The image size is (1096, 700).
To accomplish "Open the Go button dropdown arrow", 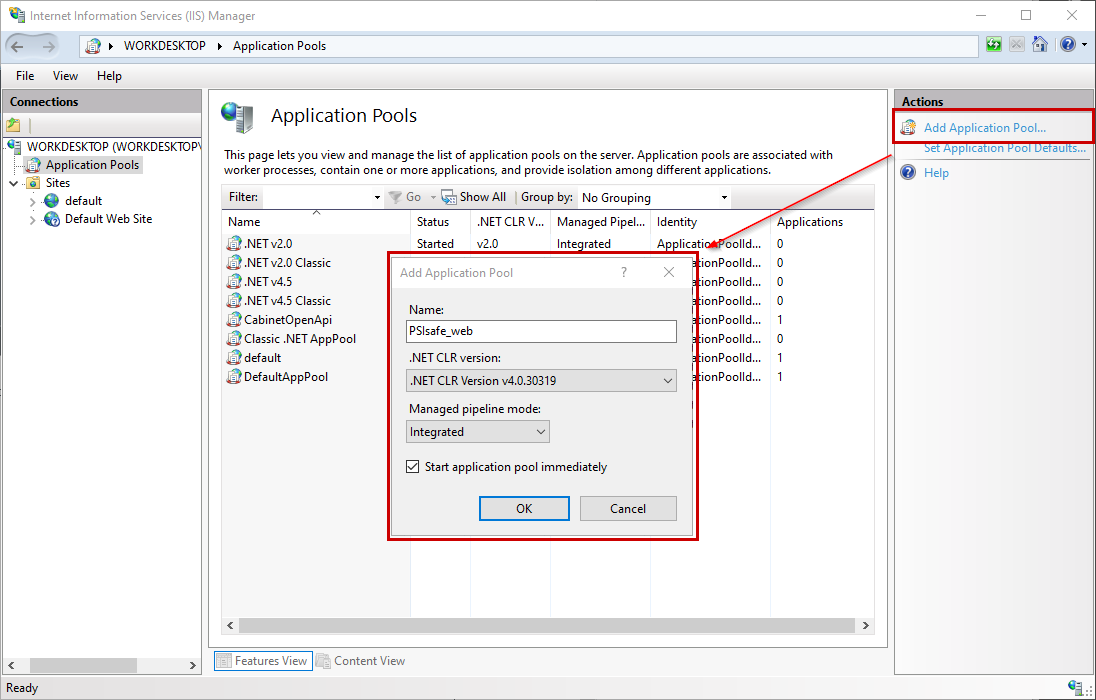I will click(433, 198).
